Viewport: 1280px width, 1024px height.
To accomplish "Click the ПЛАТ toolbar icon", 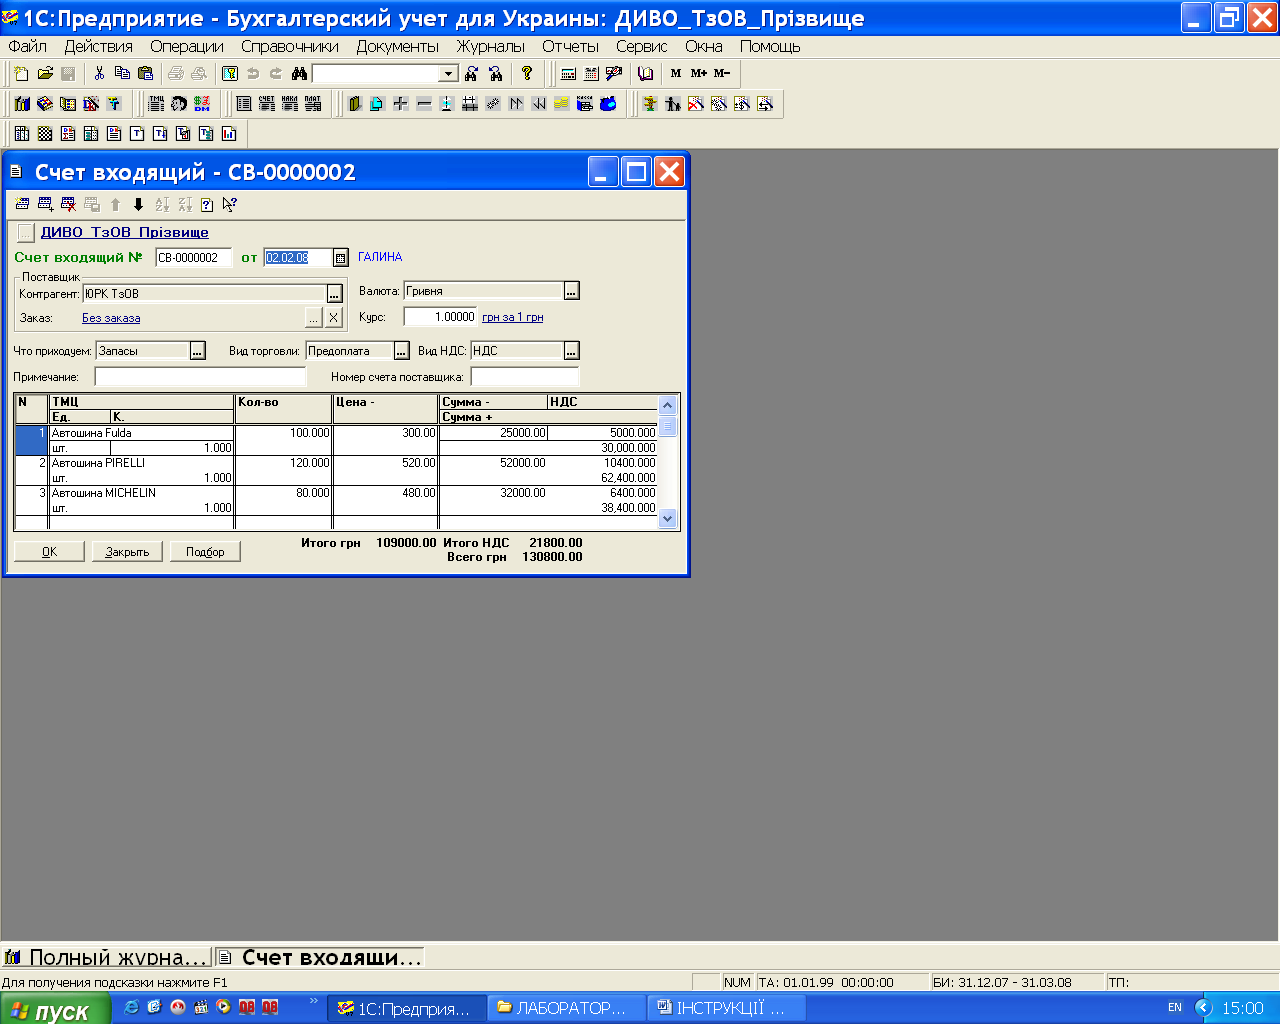I will pyautogui.click(x=313, y=103).
